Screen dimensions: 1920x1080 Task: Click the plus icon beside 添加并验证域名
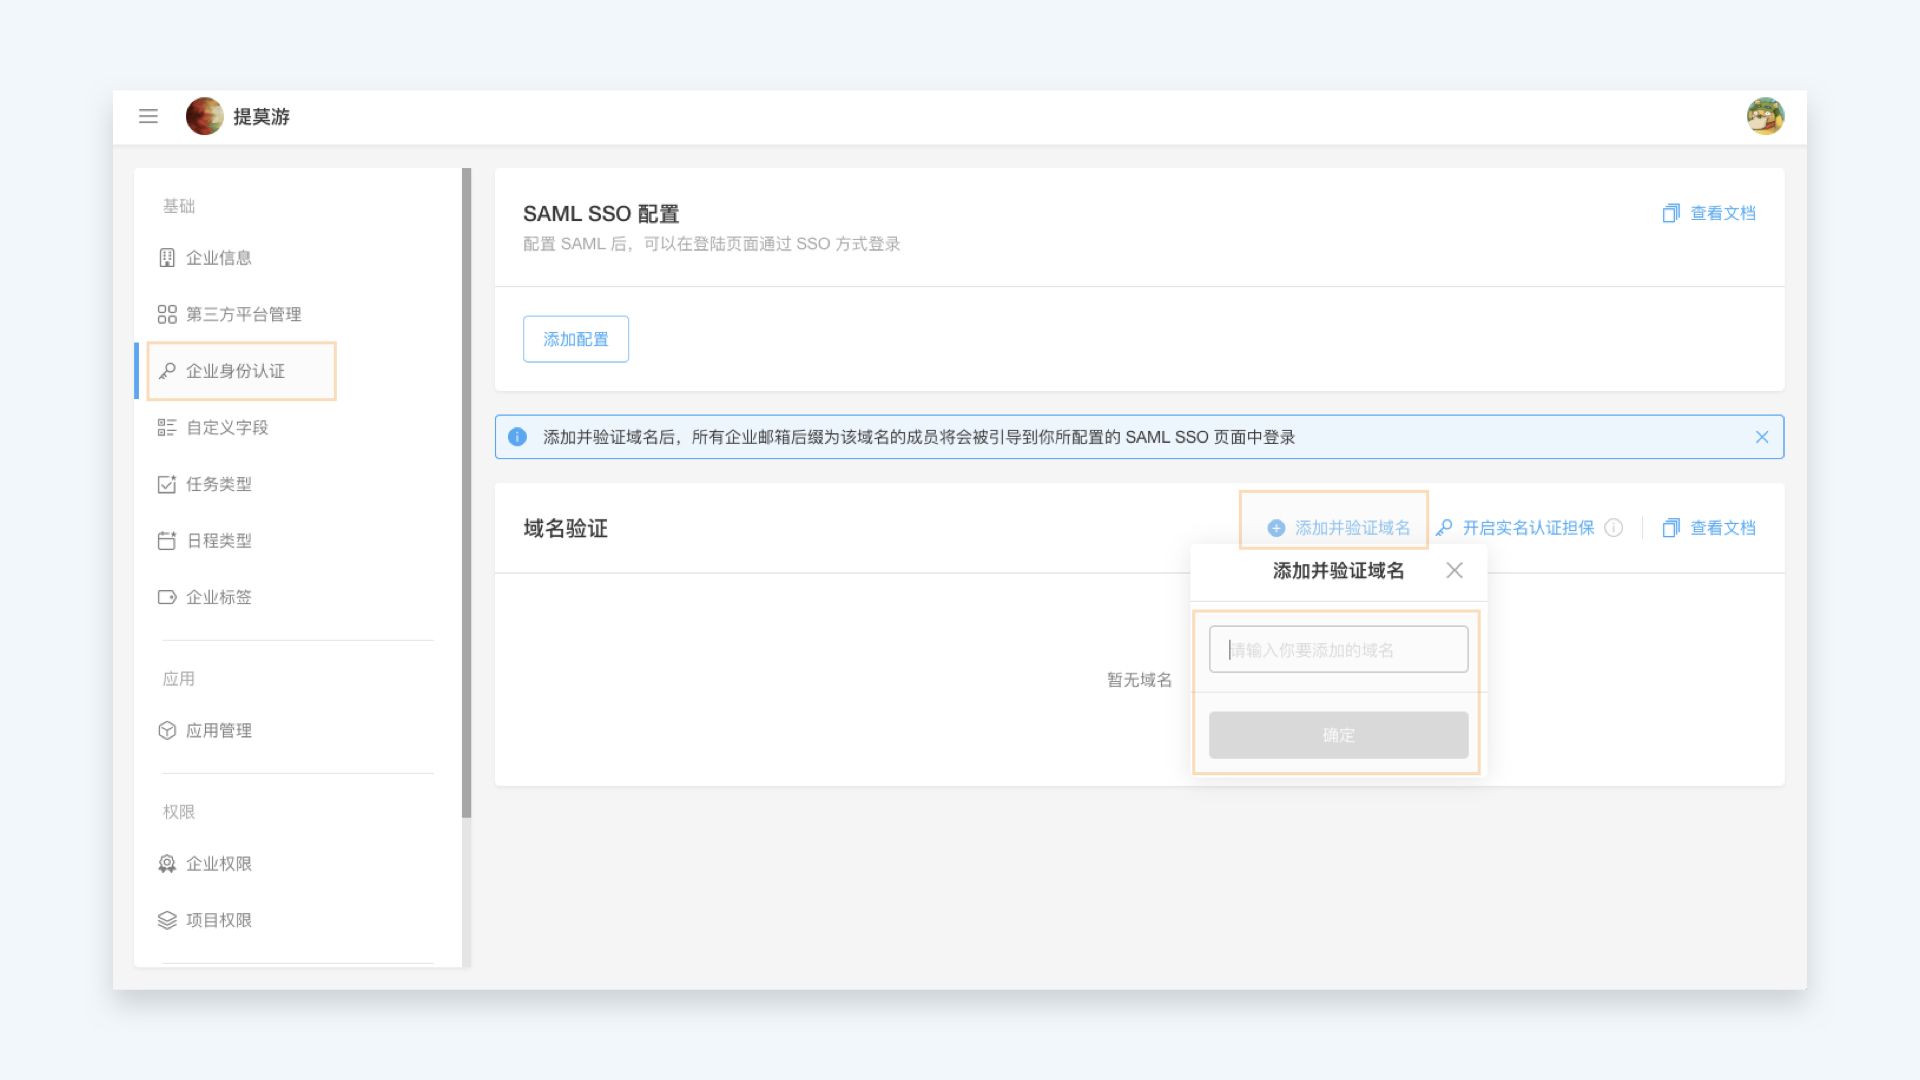point(1276,528)
